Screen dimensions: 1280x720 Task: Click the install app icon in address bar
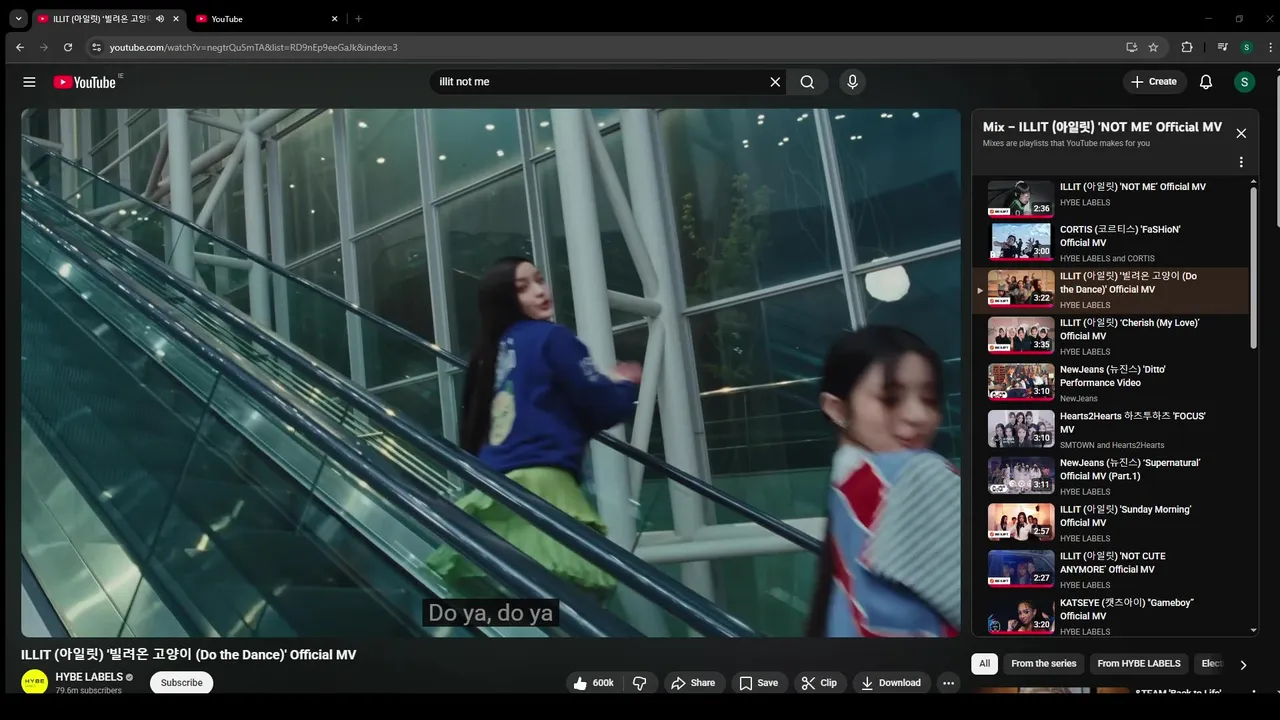point(1131,47)
